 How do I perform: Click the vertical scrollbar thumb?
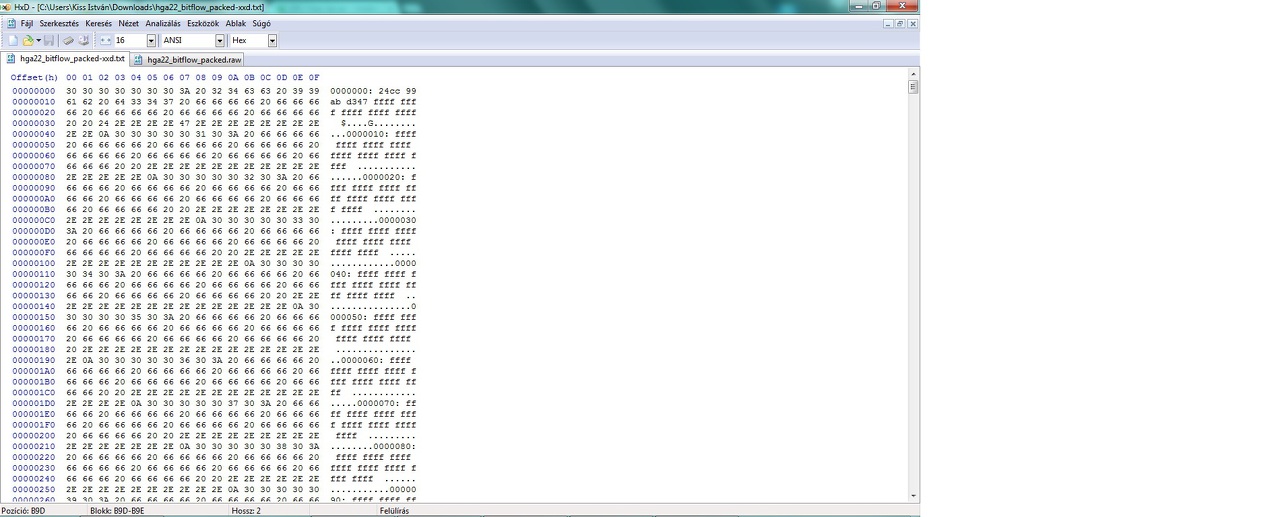tap(913, 87)
